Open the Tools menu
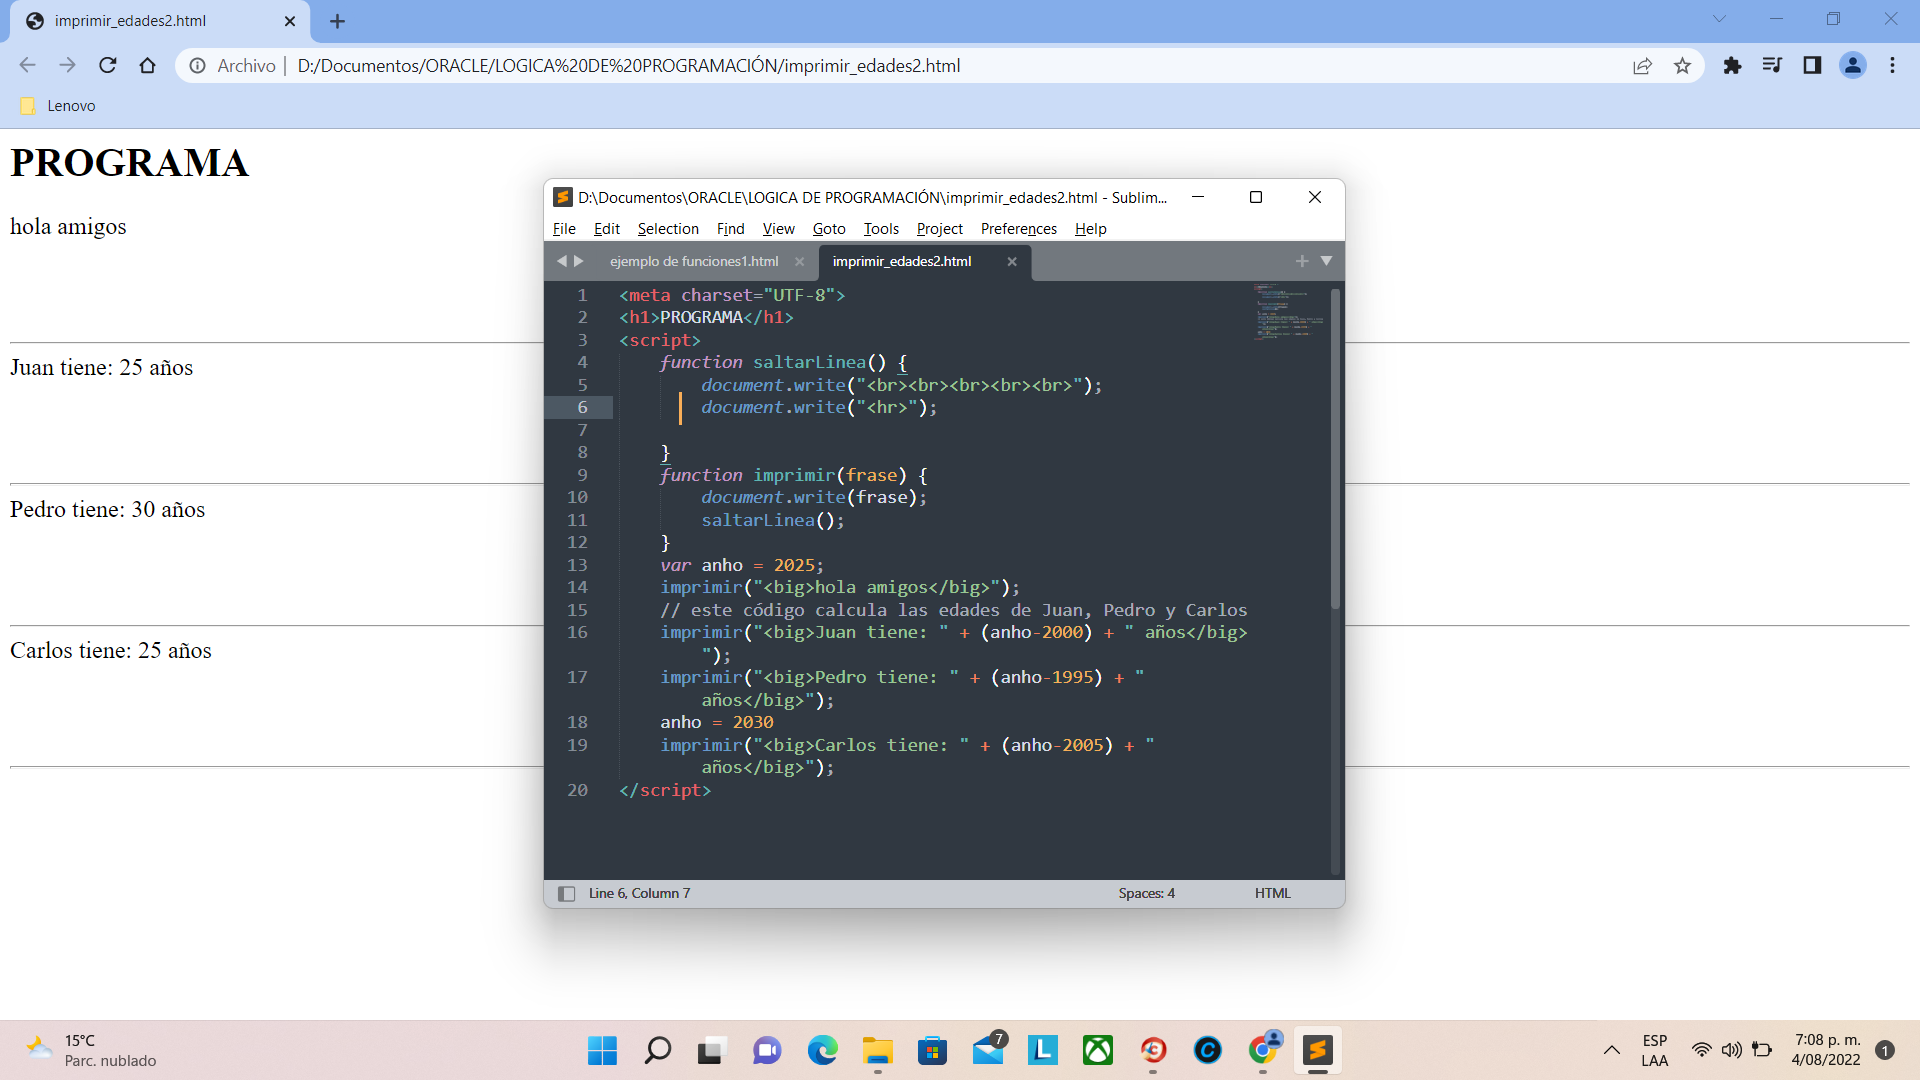 tap(881, 229)
